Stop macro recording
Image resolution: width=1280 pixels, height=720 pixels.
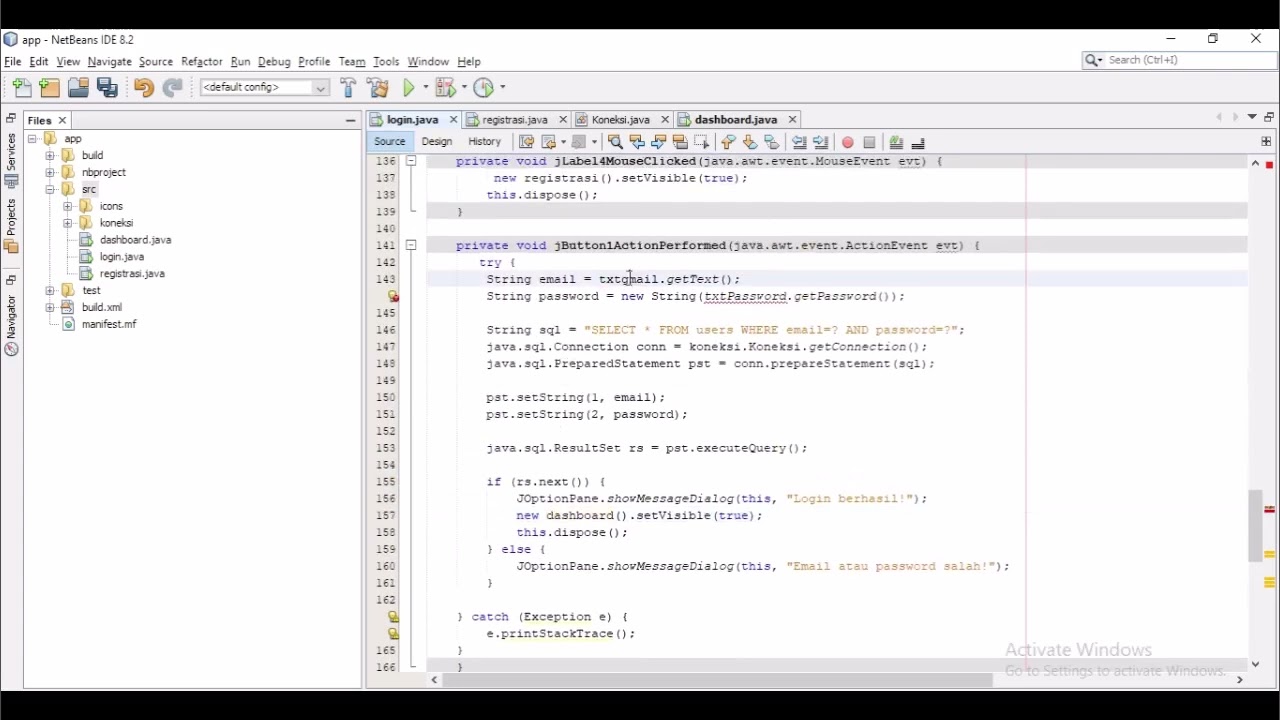pyautogui.click(x=870, y=143)
